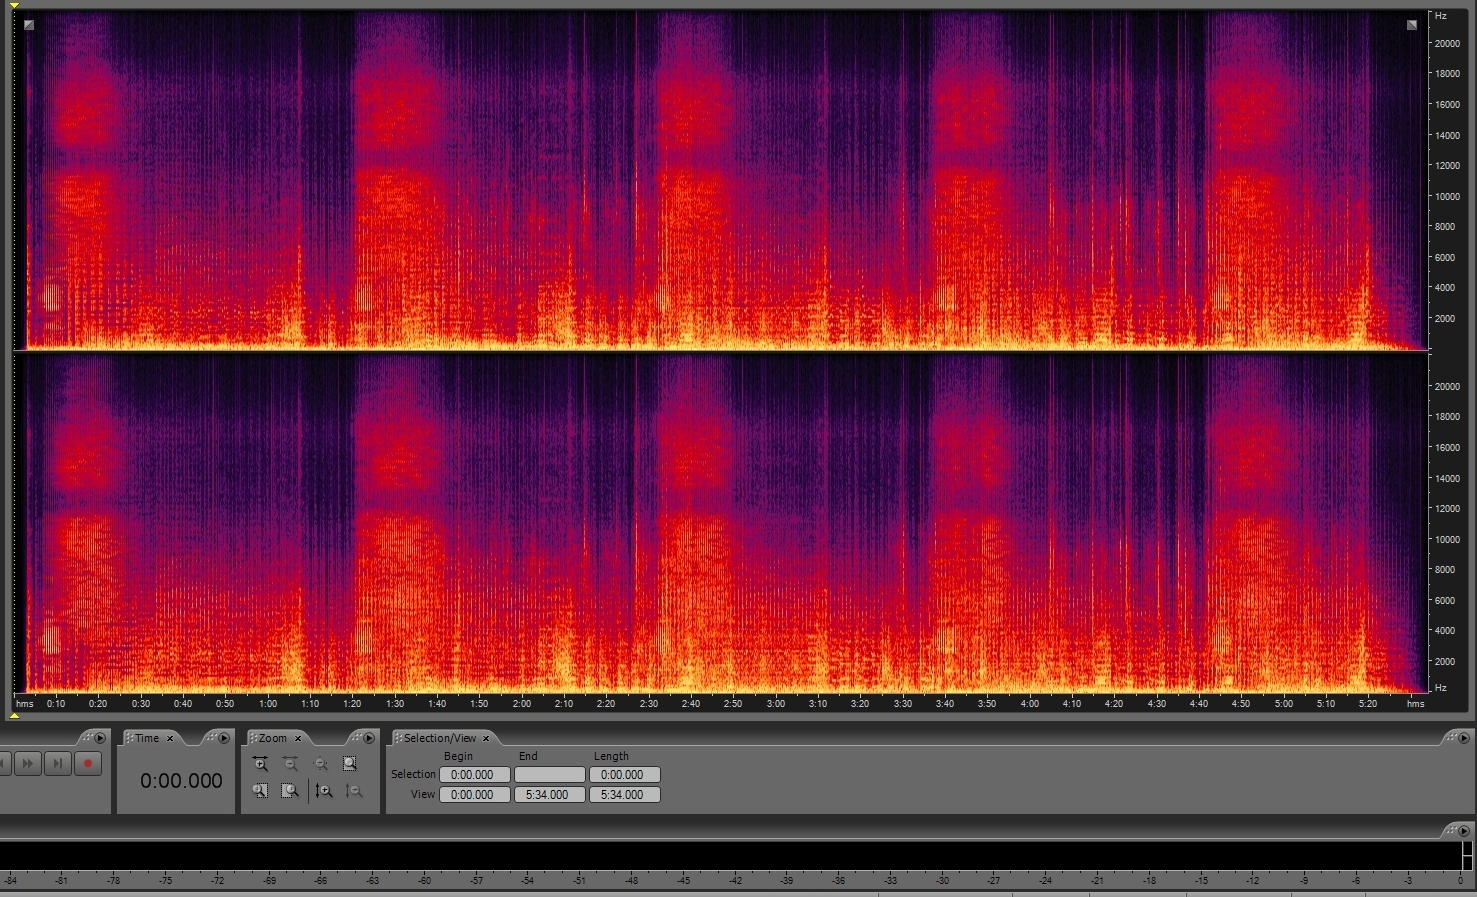
Task: Click the Zoom Out Vertically icon
Action: tap(353, 791)
